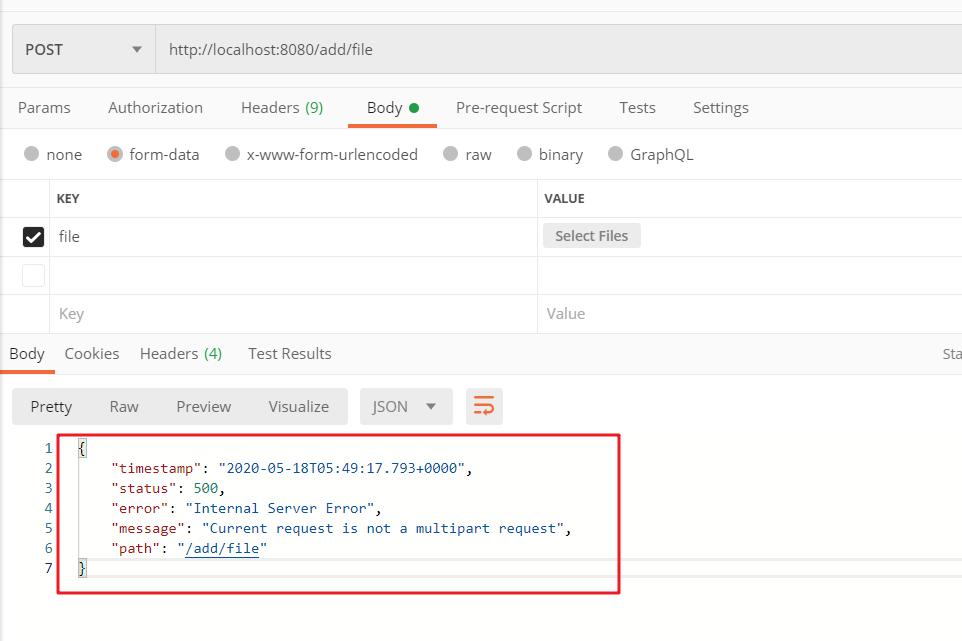Click the Select Files button
Image resolution: width=962 pixels, height=641 pixels.
coord(591,236)
